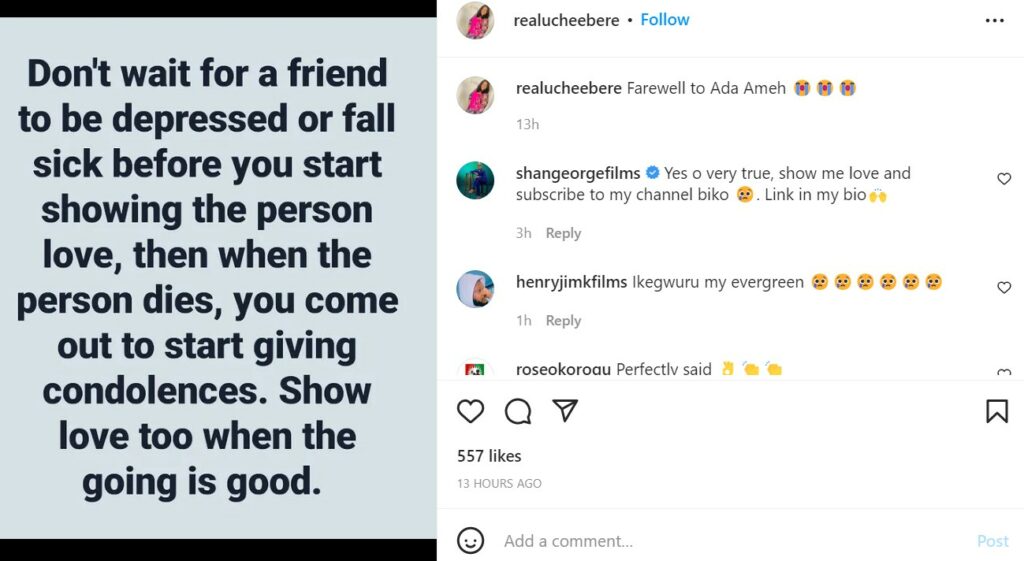Share the post with the paper plane icon
This screenshot has width=1024, height=561.
(x=565, y=411)
